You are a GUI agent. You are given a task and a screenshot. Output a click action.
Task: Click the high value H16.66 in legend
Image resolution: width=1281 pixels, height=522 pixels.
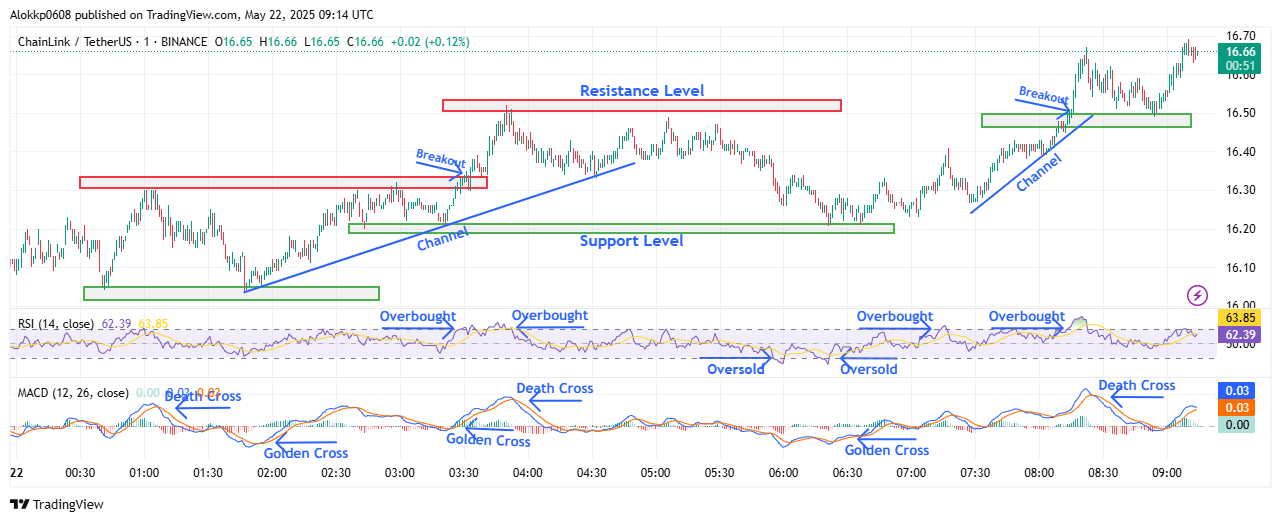click(278, 42)
